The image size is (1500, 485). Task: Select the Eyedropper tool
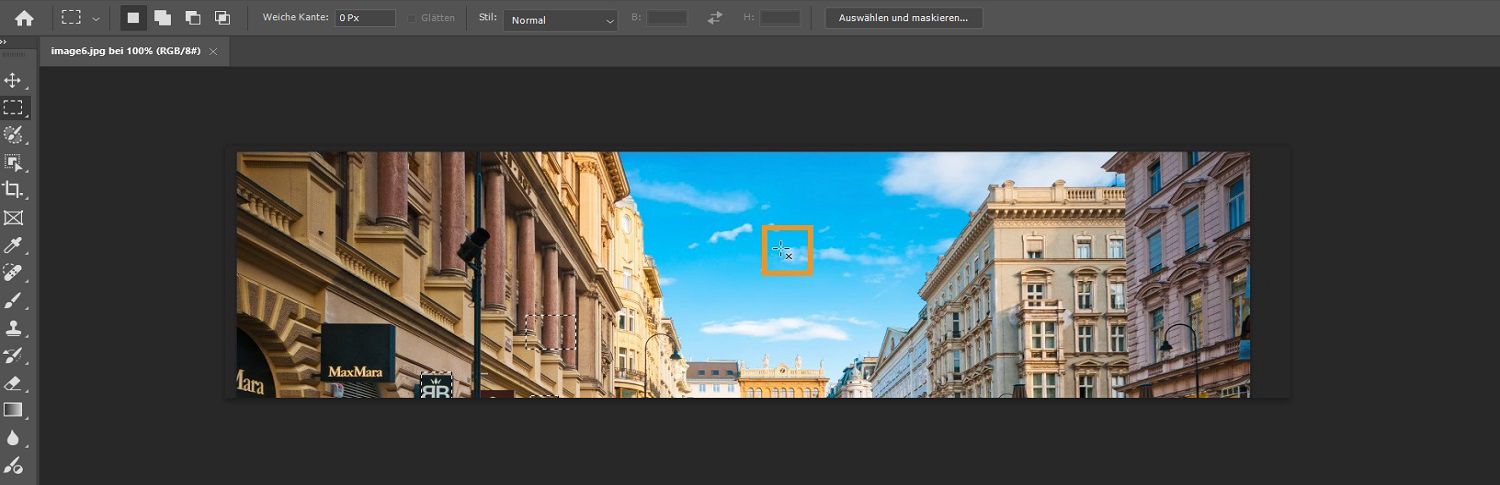(13, 245)
